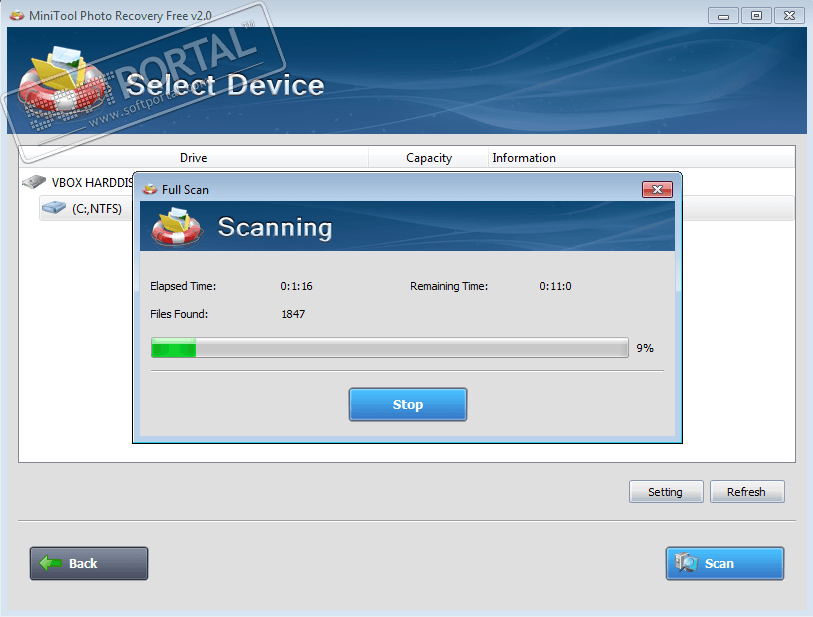Click the Select Device heading
Screen dimensions: 813x617
[225, 85]
